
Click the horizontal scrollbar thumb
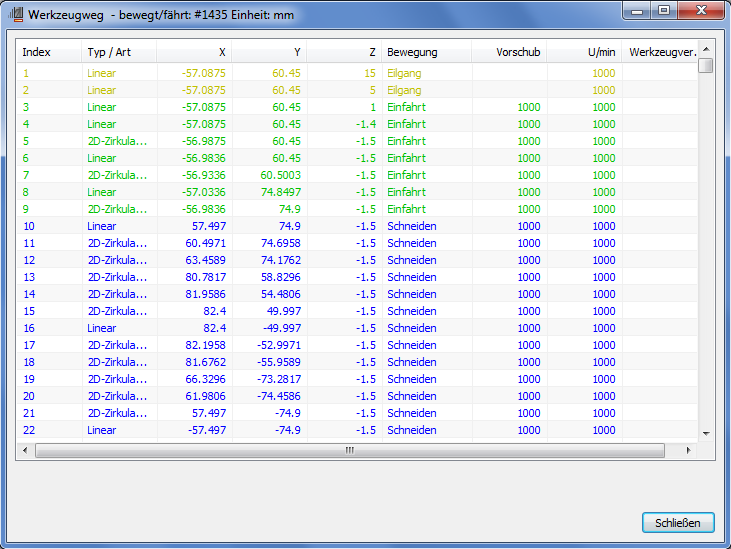(350, 450)
